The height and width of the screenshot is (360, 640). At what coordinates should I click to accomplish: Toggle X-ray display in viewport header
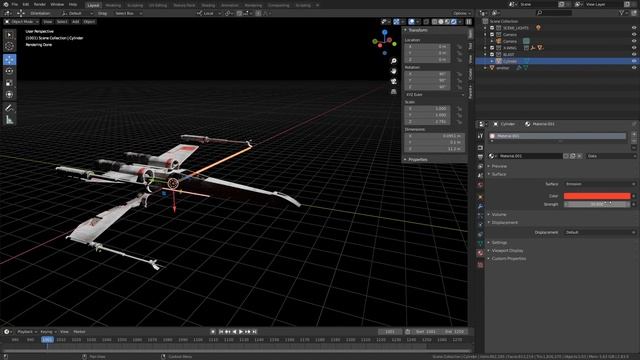pos(426,22)
